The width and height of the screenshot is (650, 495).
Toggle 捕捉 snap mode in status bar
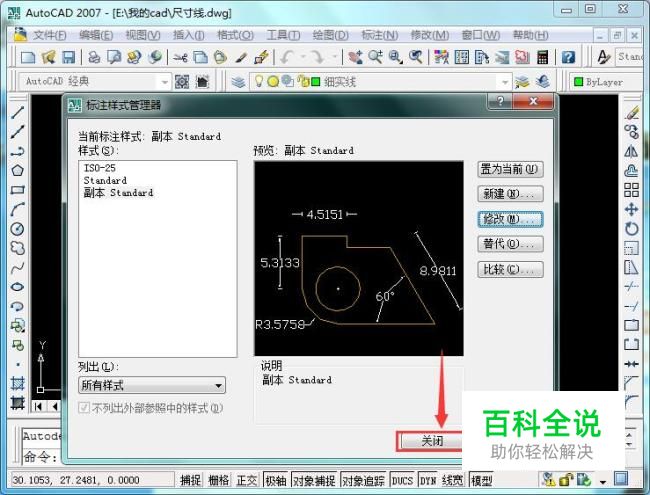[x=190, y=480]
